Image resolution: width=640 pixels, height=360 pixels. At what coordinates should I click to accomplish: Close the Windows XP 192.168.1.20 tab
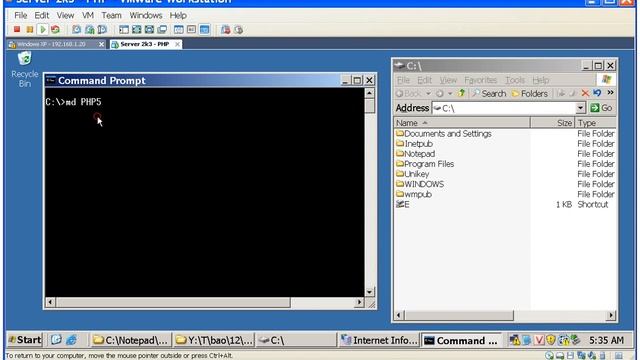tap(101, 44)
